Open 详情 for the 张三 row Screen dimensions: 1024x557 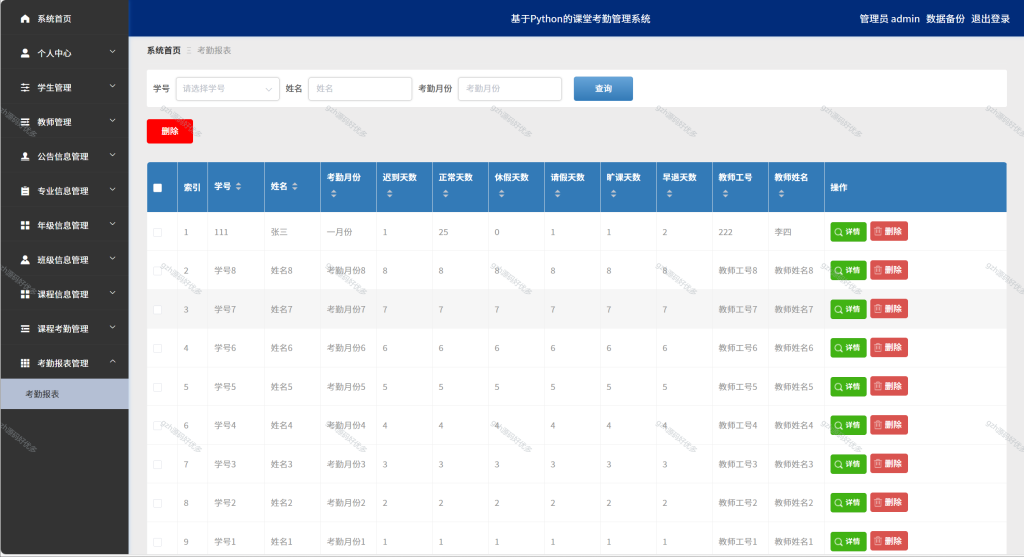(848, 232)
